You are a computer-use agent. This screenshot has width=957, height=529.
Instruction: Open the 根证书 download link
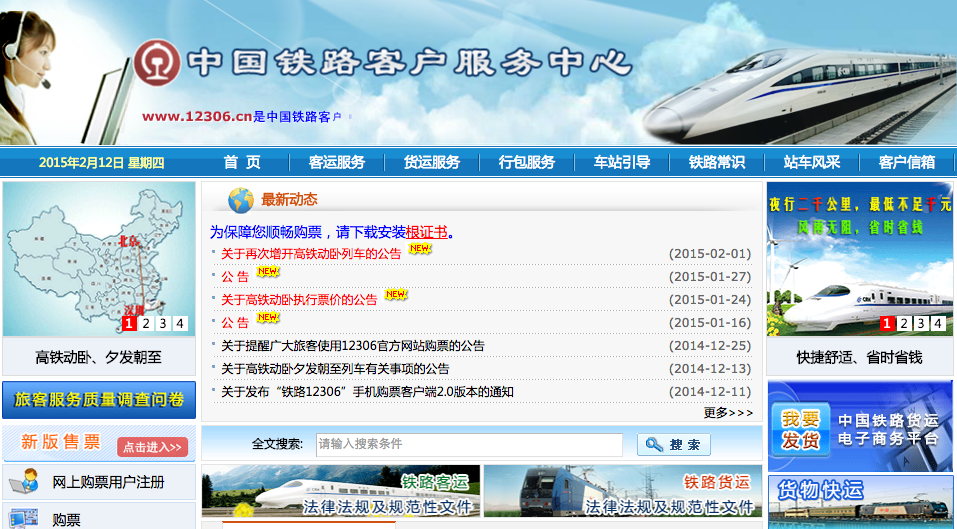pos(427,232)
